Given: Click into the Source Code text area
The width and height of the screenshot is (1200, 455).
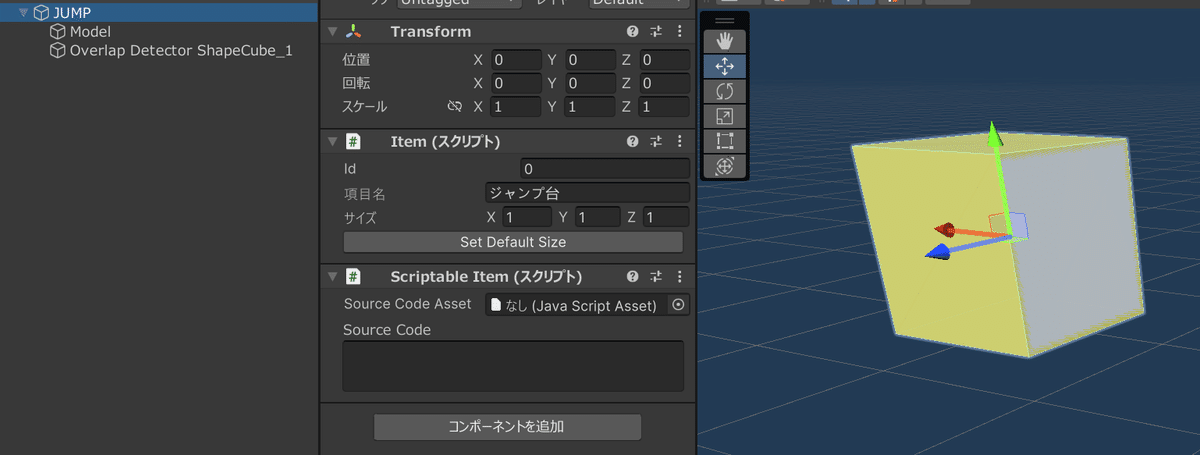Looking at the screenshot, I should pyautogui.click(x=513, y=366).
